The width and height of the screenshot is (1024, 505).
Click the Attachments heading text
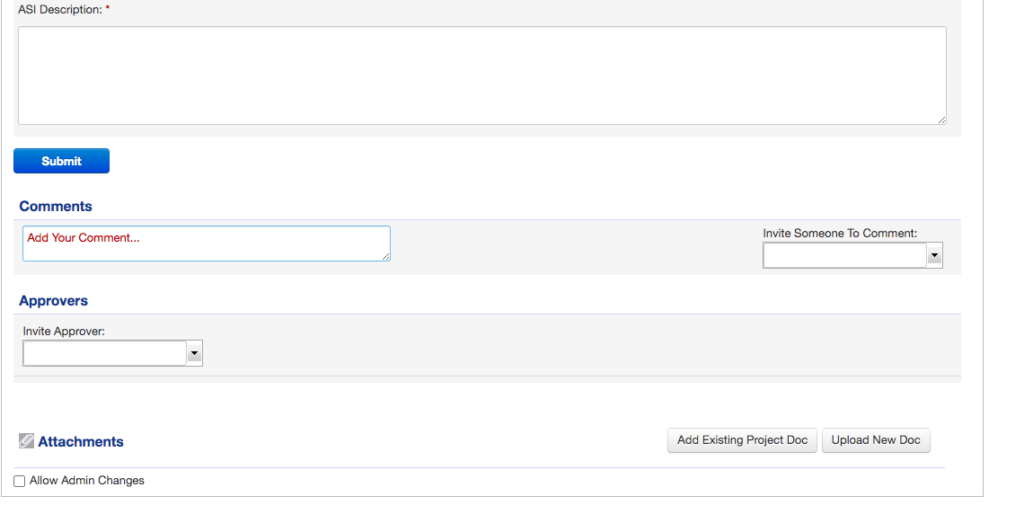[x=80, y=442]
